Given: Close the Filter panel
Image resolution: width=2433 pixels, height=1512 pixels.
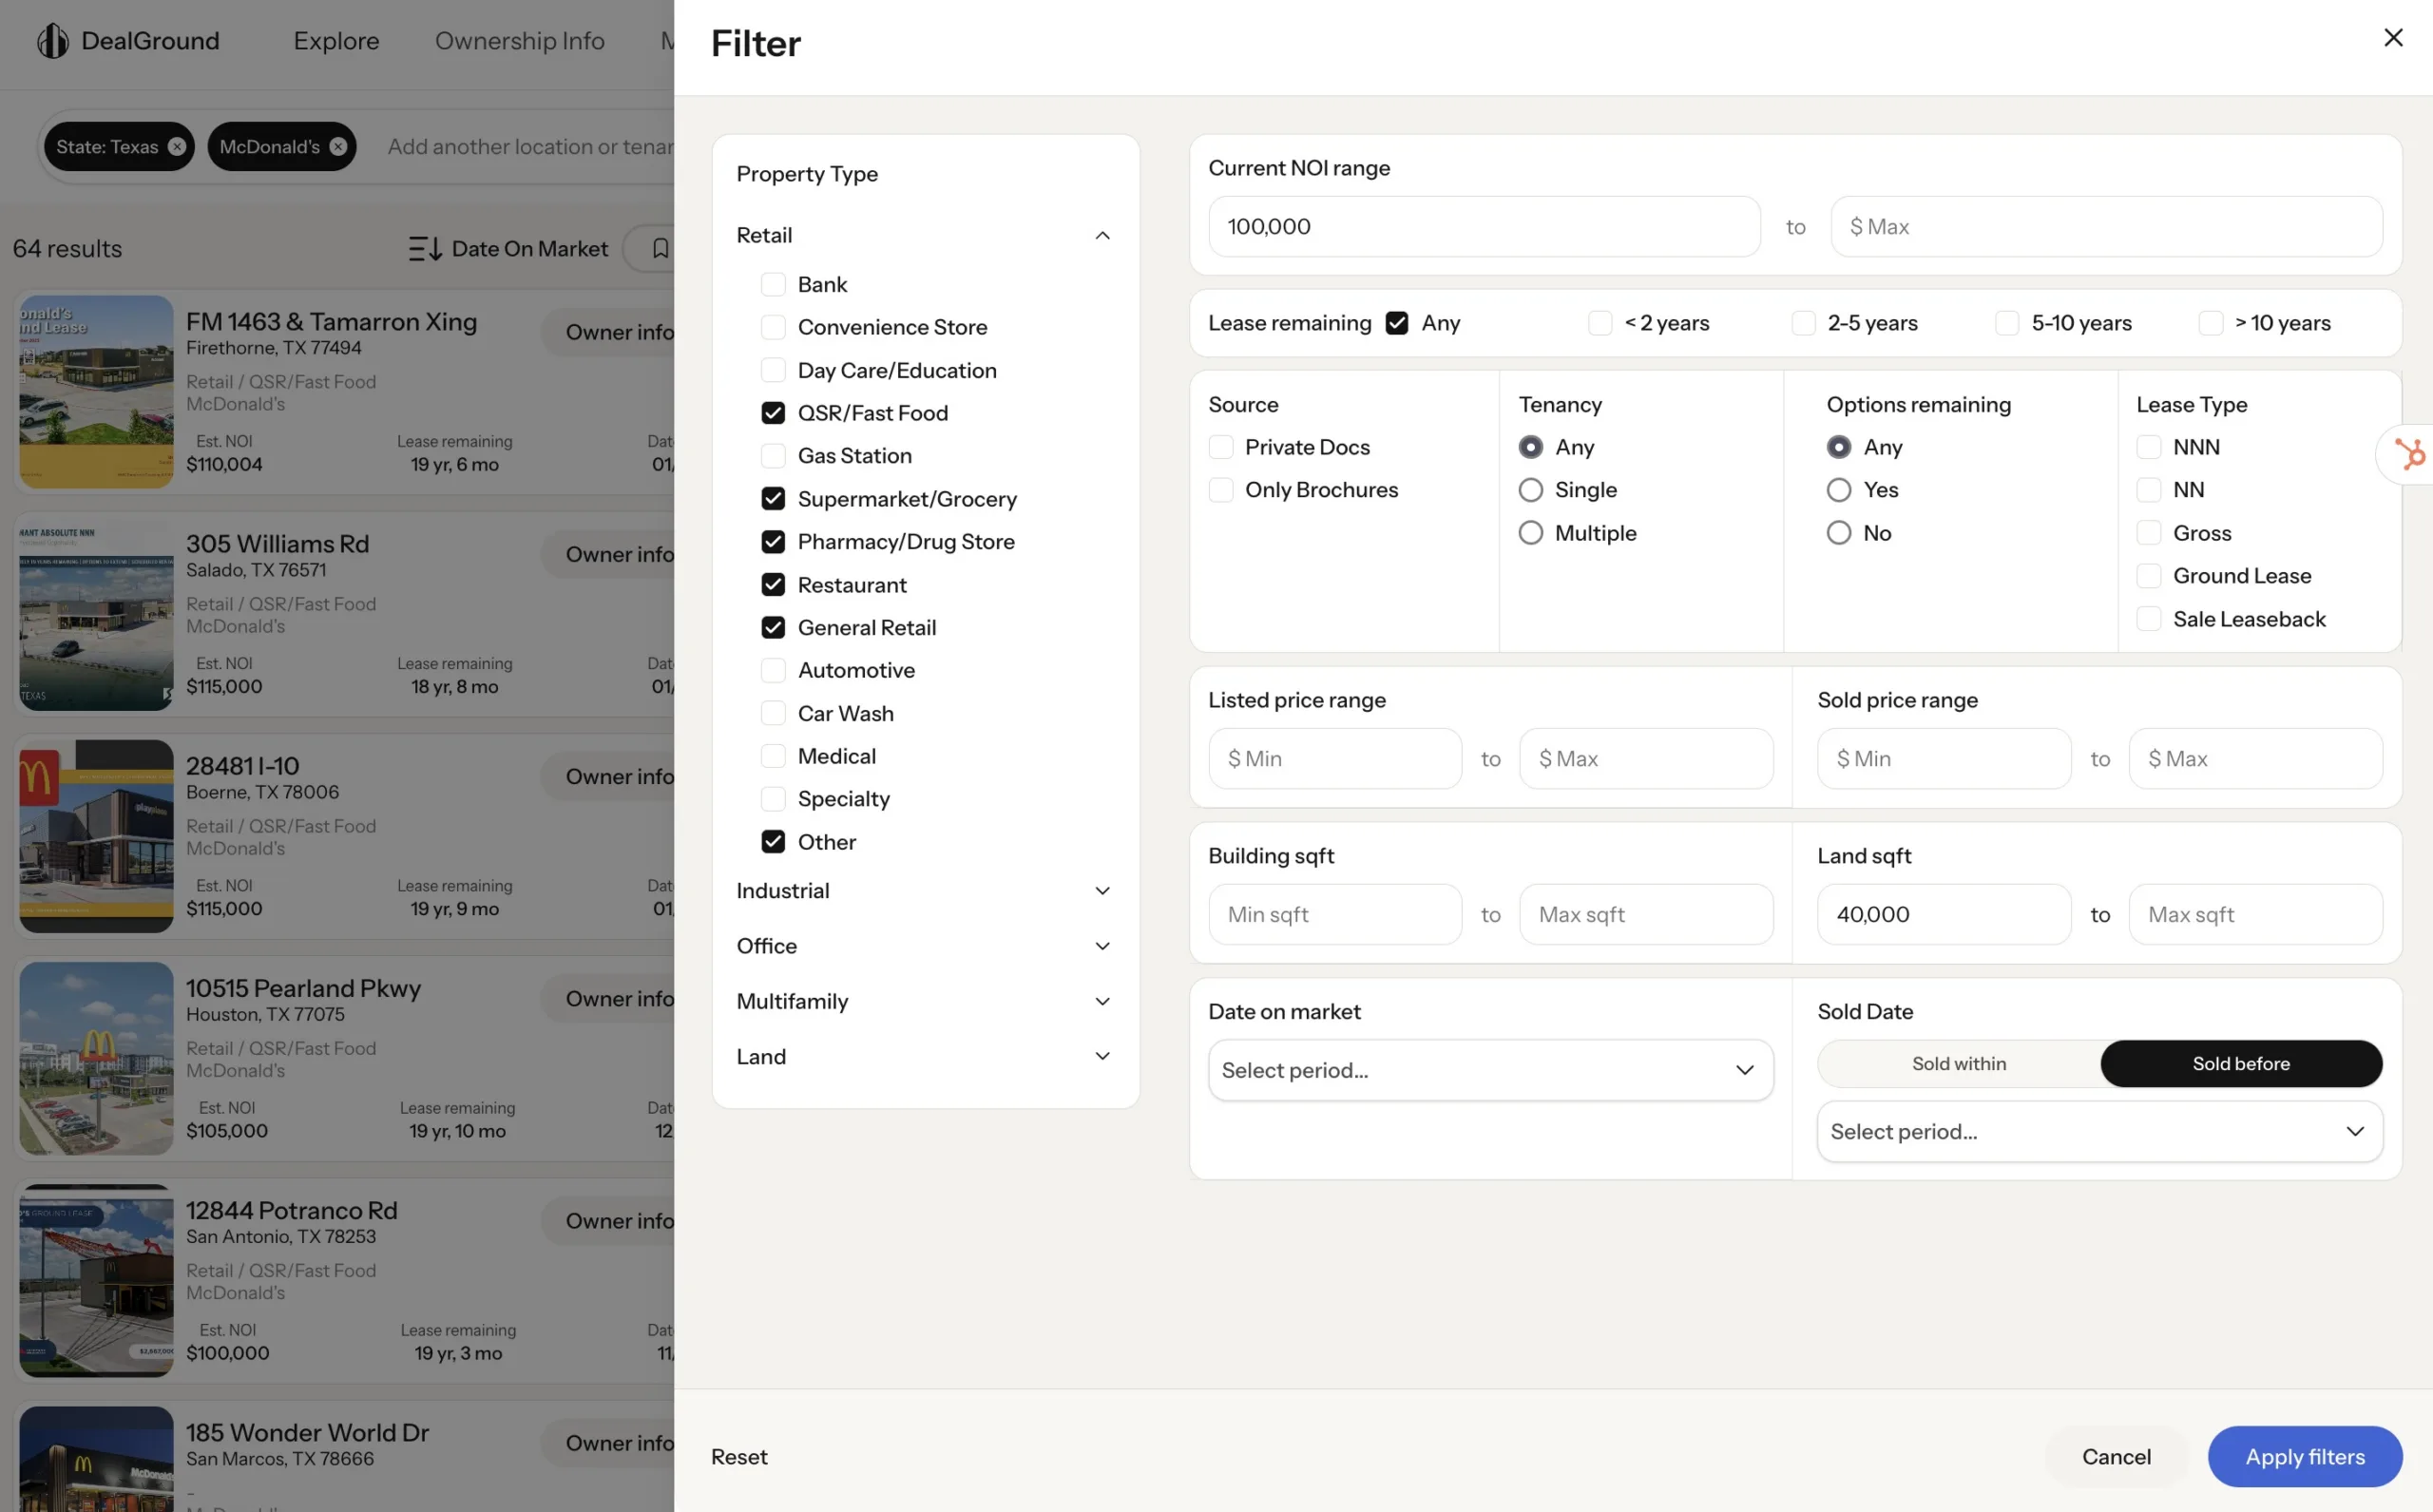Looking at the screenshot, I should pos(2393,38).
